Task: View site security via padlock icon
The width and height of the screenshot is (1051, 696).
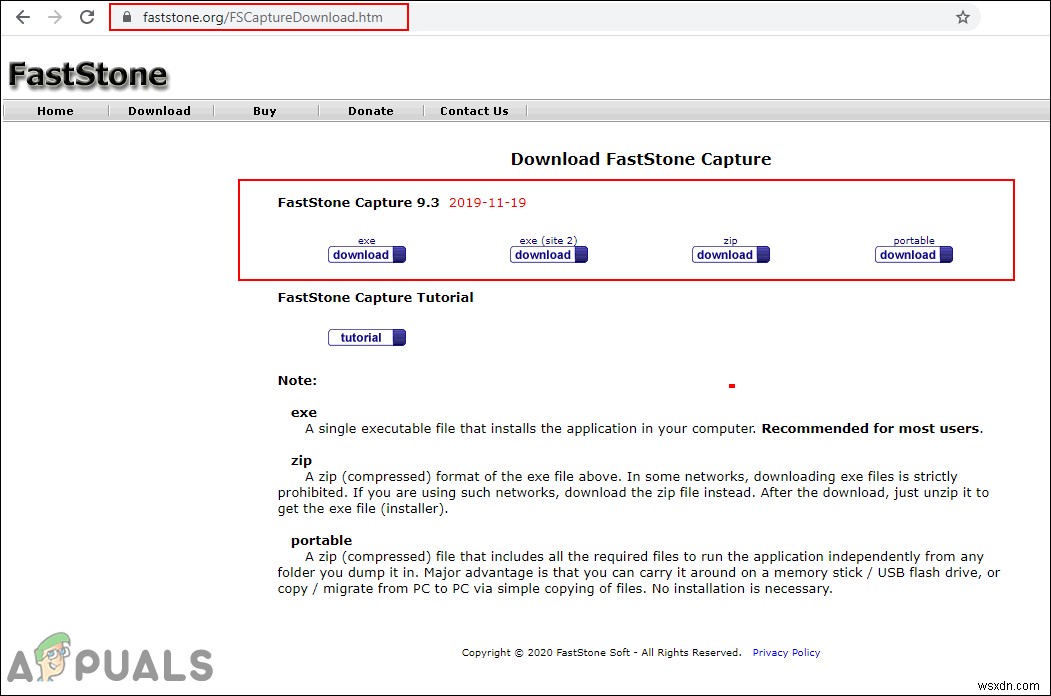Action: (x=127, y=17)
